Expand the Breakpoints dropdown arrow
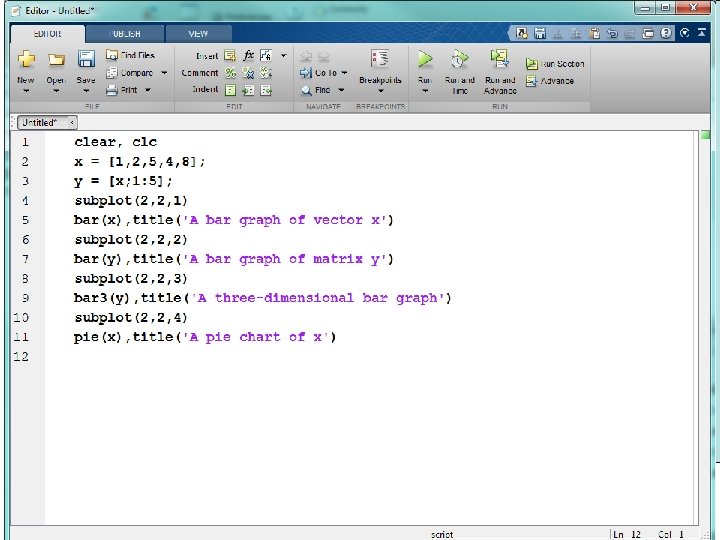This screenshot has height=540, width=720. tap(380, 91)
